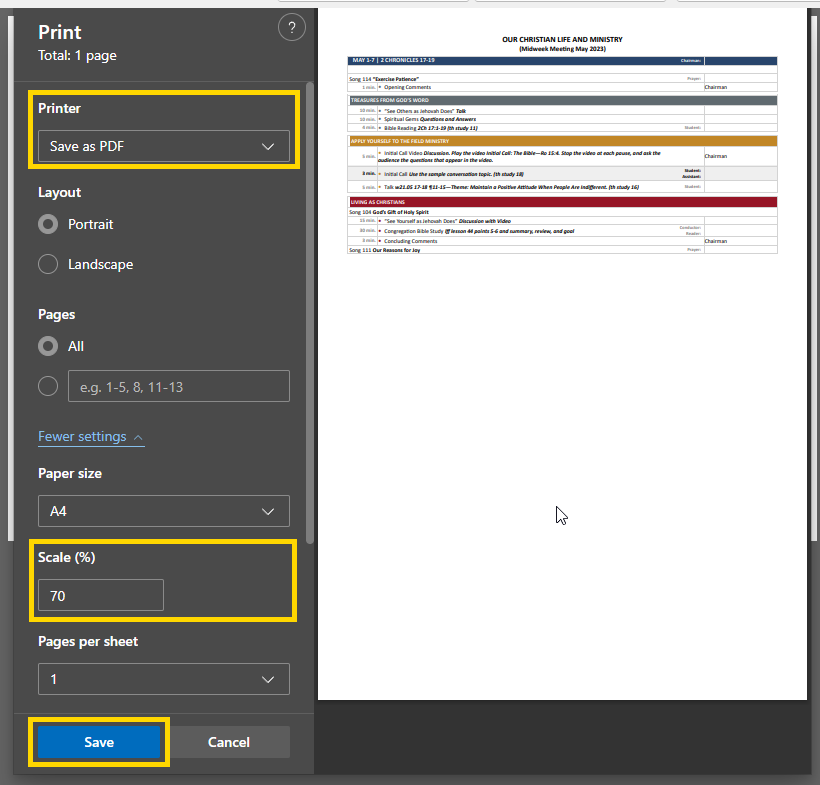Click the Scale percentage field showing 70
The height and width of the screenshot is (785, 820).
[100, 595]
